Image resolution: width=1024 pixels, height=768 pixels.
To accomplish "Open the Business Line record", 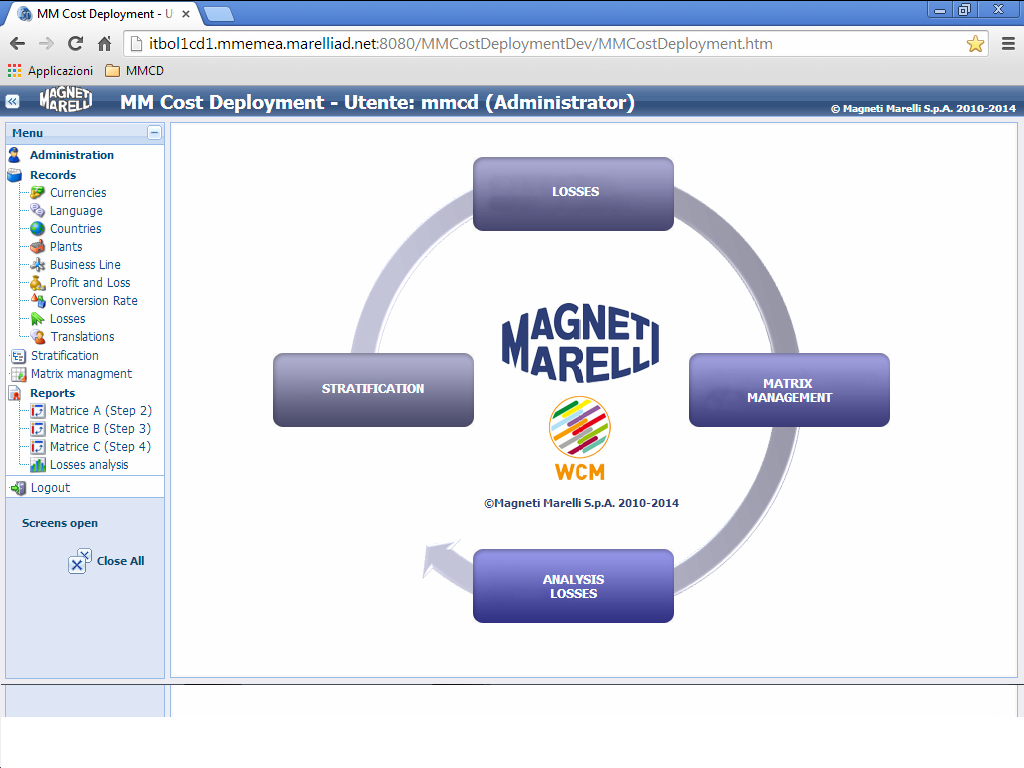I will click(85, 264).
